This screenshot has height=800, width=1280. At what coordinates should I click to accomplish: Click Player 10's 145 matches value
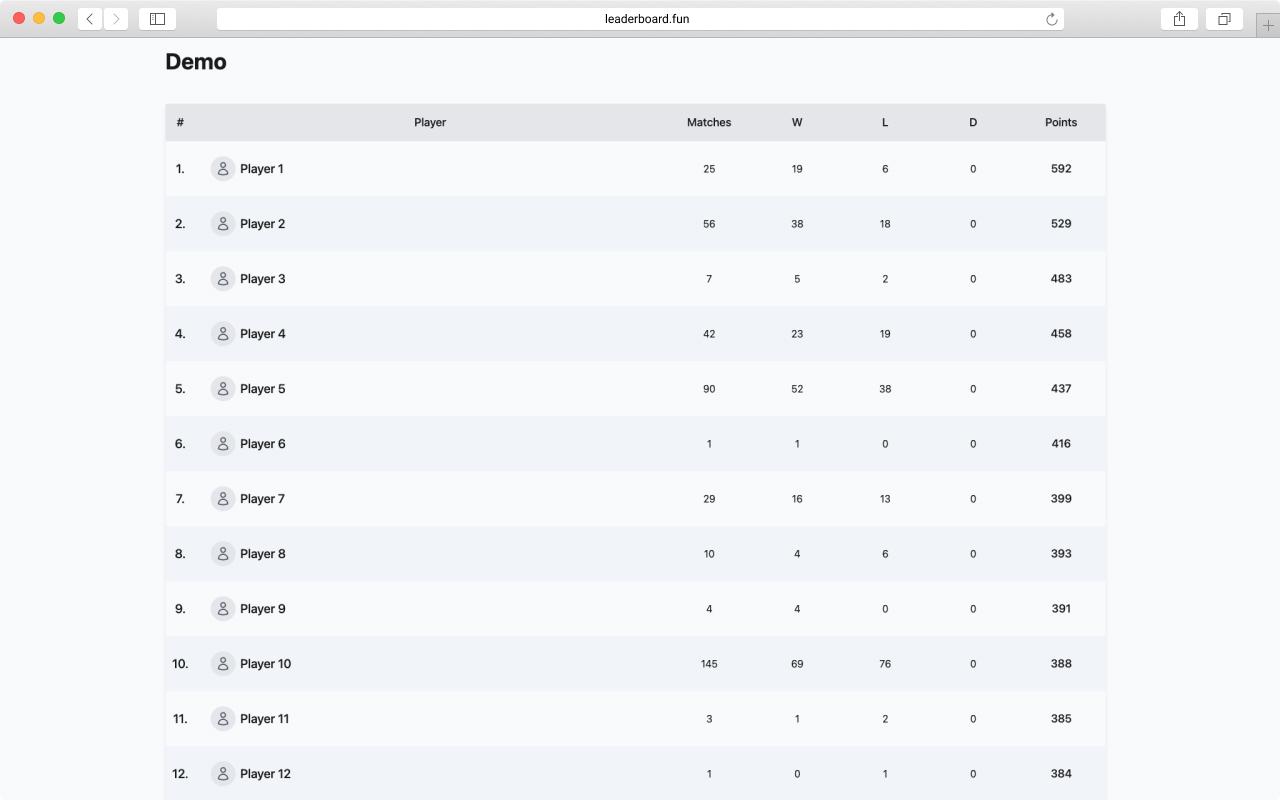(709, 664)
